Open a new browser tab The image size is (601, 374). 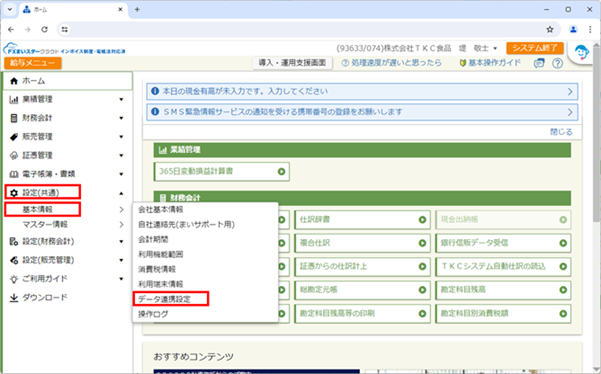137,10
